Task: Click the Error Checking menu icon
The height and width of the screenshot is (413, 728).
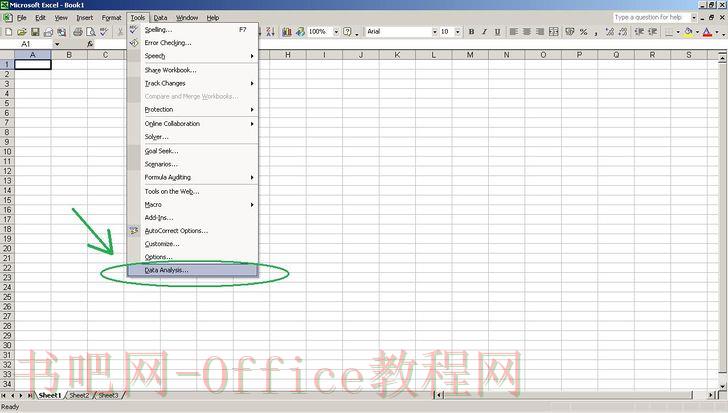Action: [134, 43]
